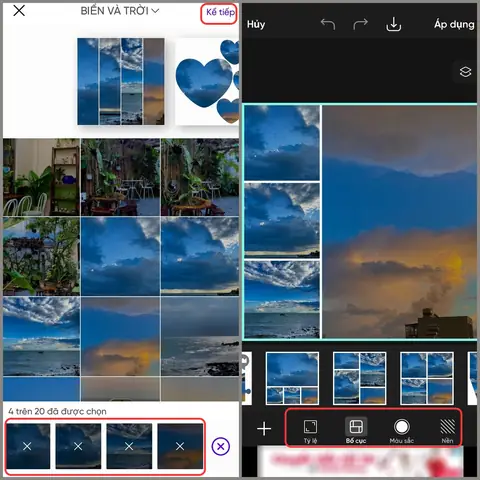Download the collage with the save icon

pyautogui.click(x=394, y=24)
